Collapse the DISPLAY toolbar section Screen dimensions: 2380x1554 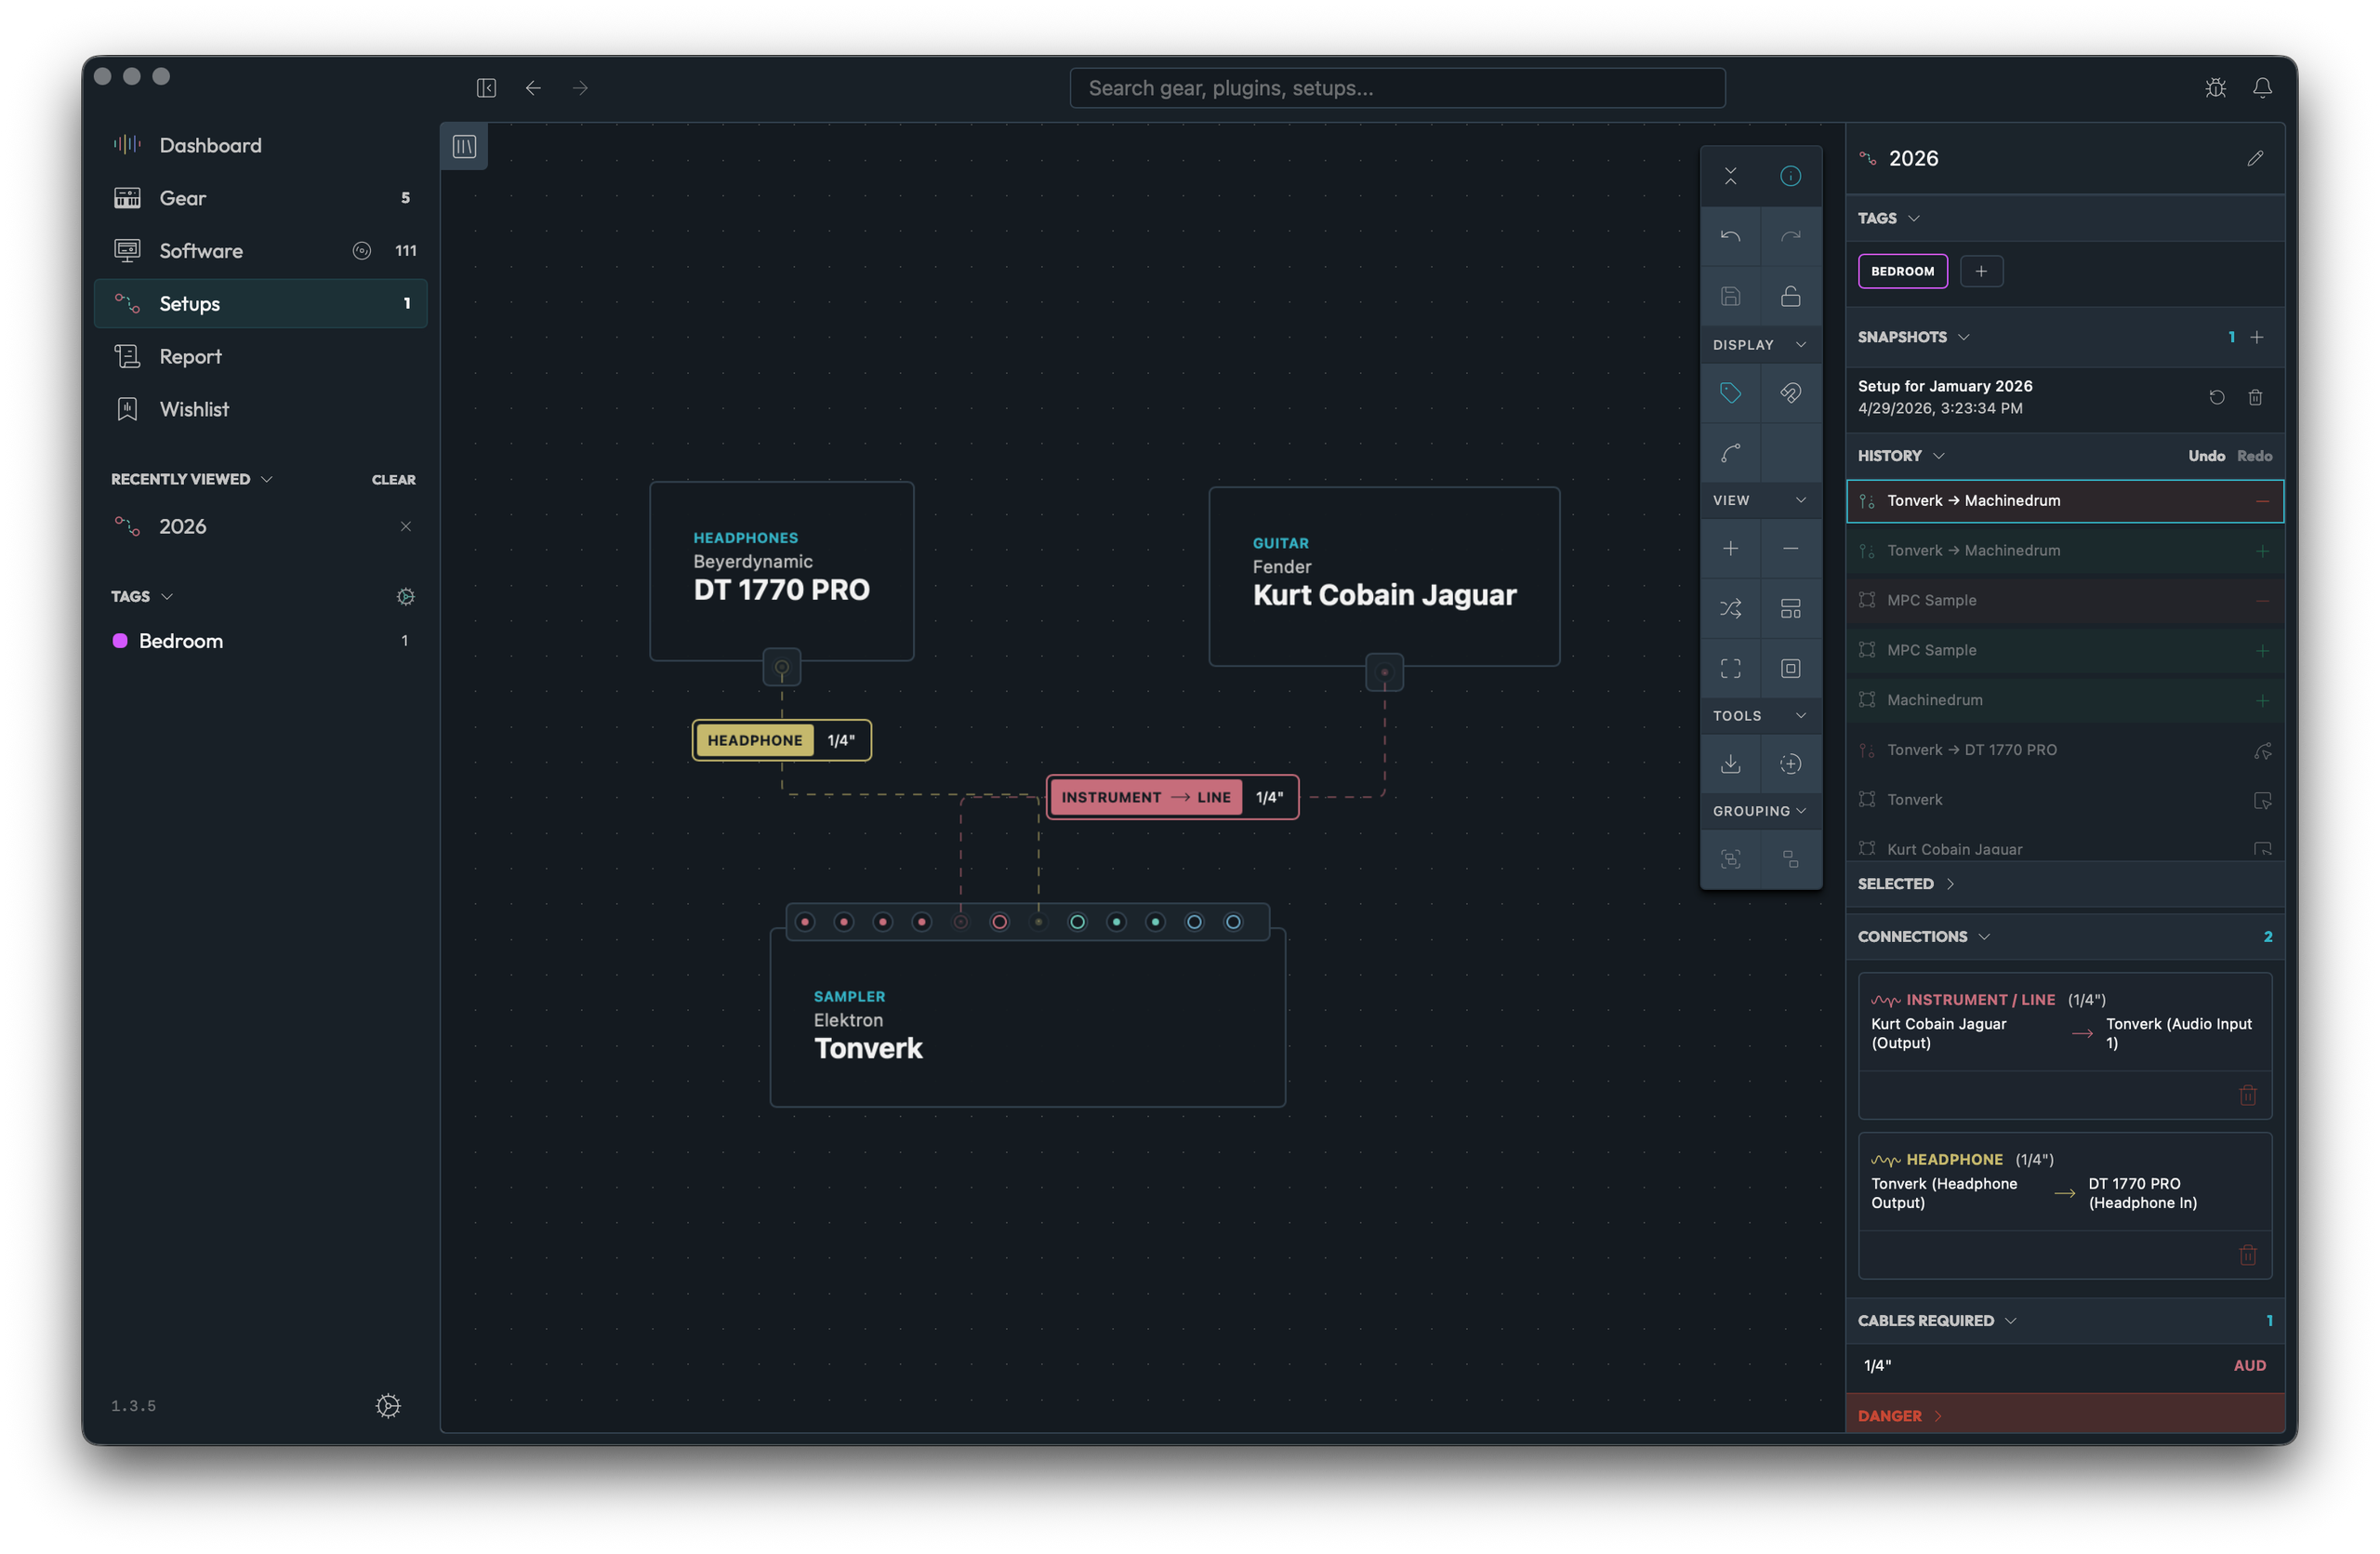click(x=1760, y=345)
